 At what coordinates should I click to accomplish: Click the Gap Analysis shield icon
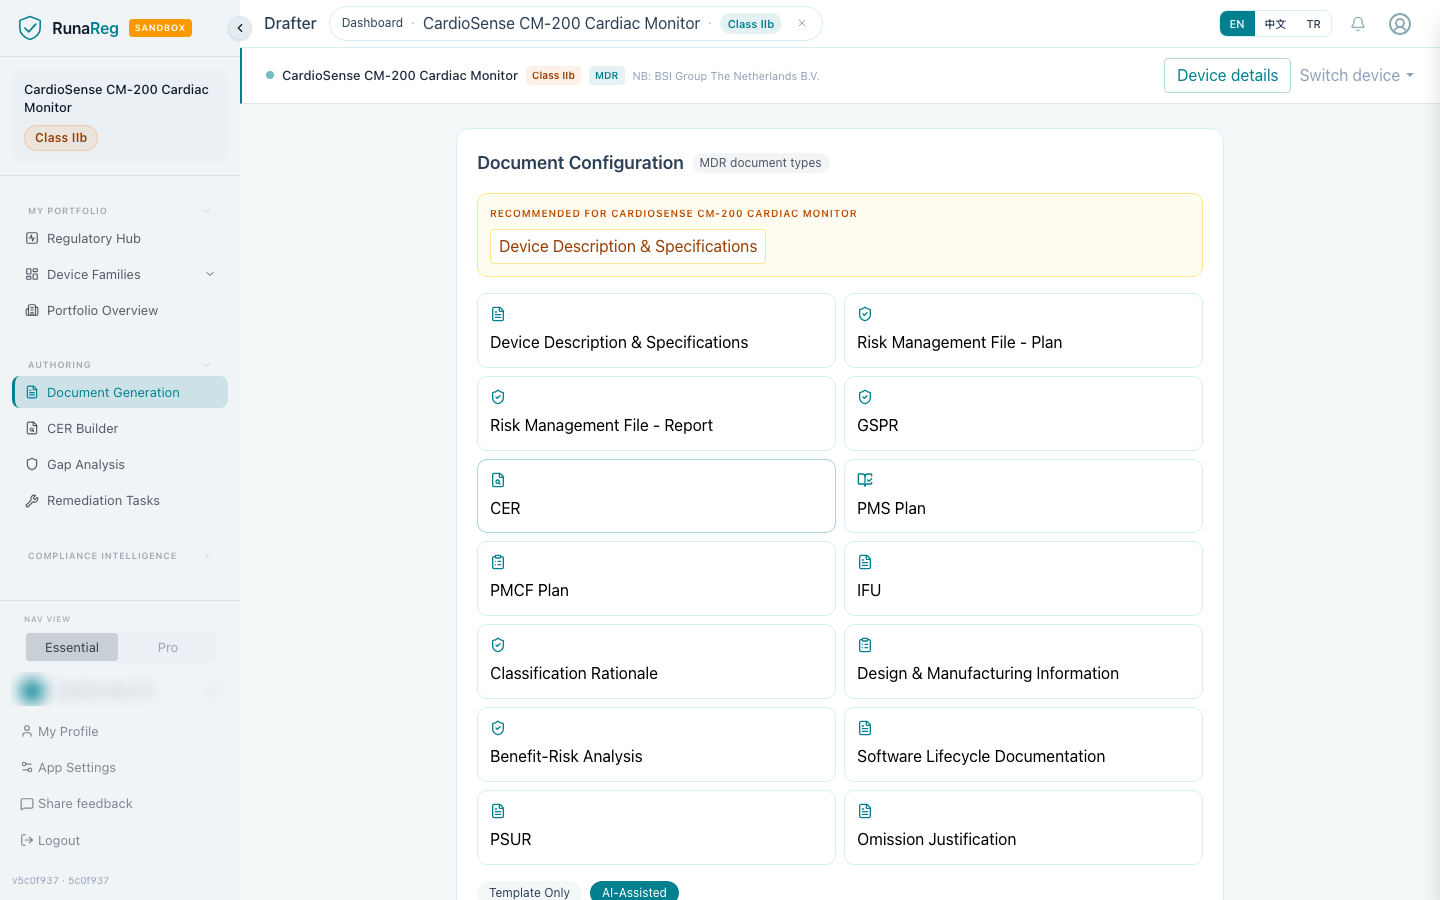click(x=32, y=464)
